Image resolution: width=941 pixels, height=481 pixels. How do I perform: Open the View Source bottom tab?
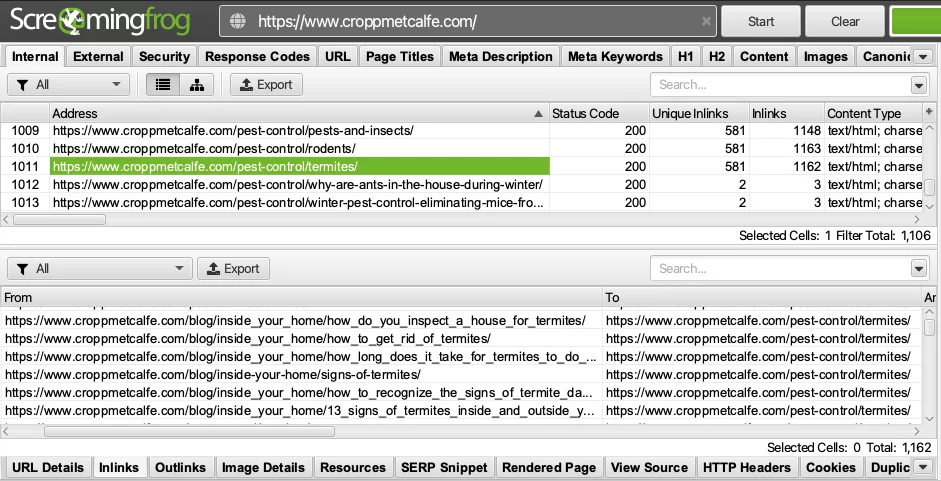click(x=649, y=467)
